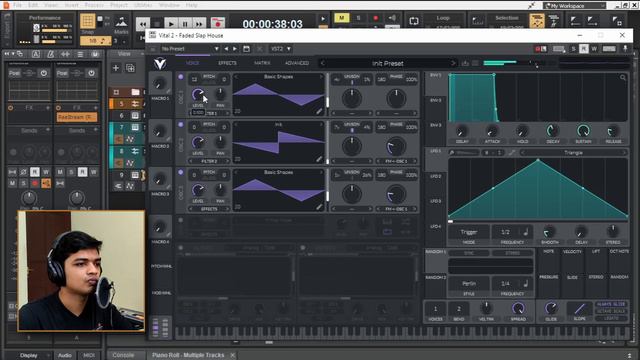Toggle the W write automation button in plugin header

594,49
